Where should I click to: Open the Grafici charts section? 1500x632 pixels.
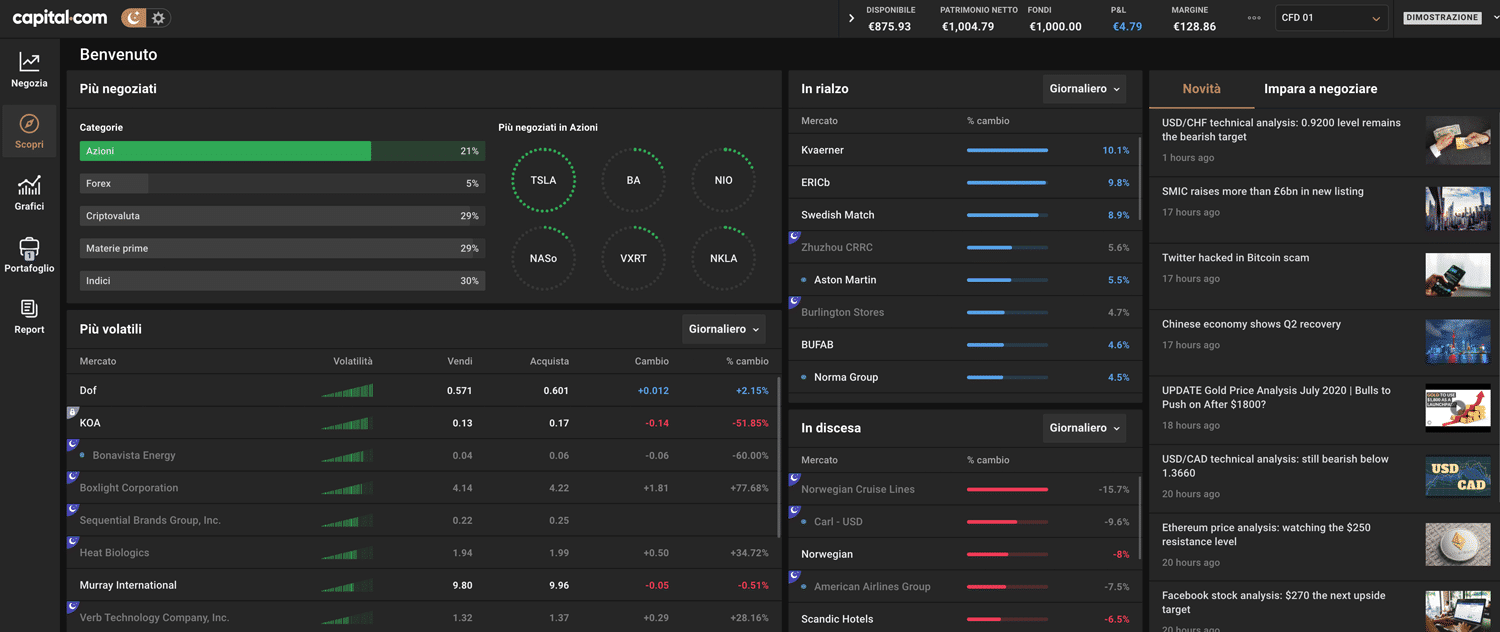point(29,193)
